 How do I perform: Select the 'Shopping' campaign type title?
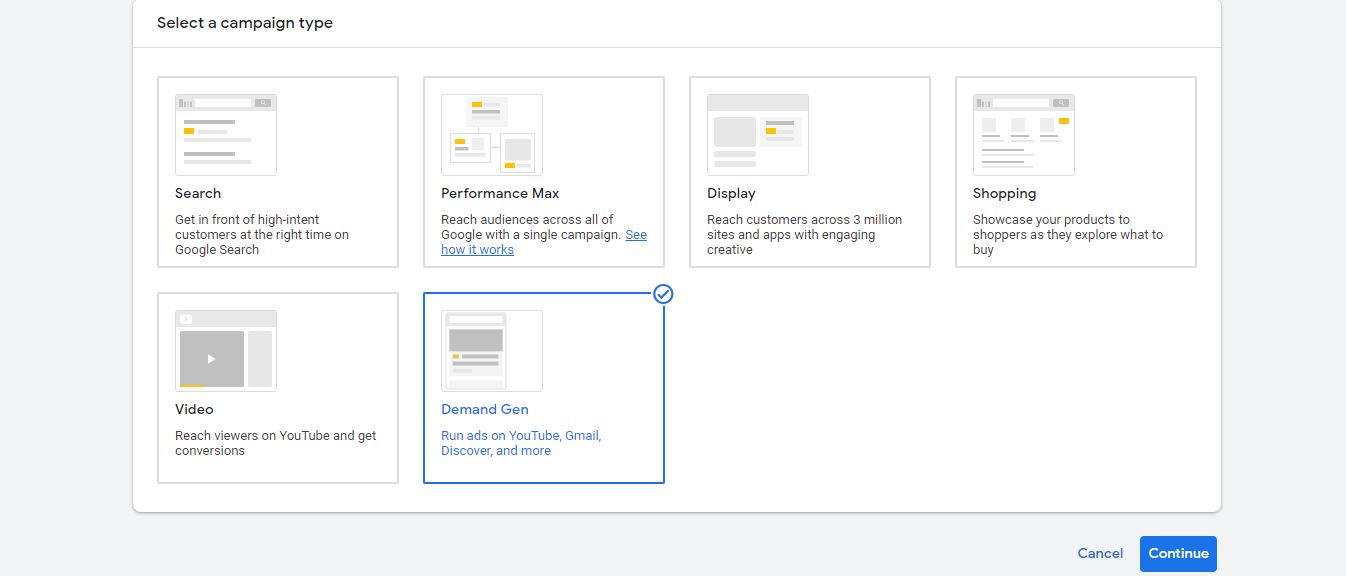point(1004,193)
